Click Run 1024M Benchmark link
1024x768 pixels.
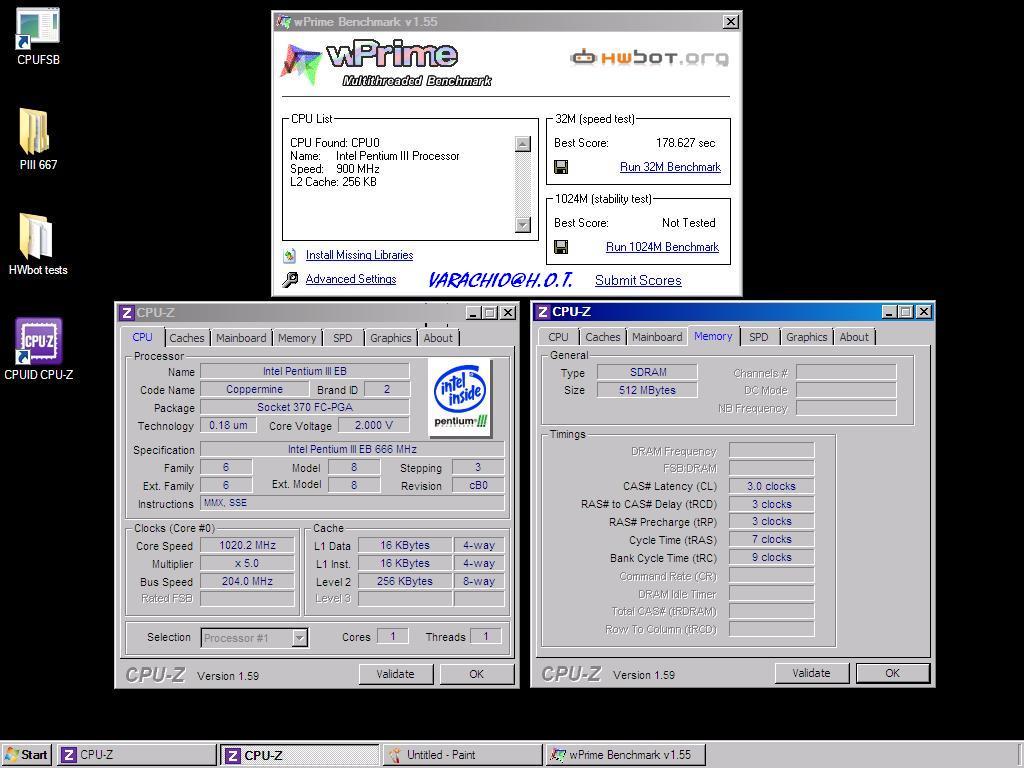tap(662, 247)
